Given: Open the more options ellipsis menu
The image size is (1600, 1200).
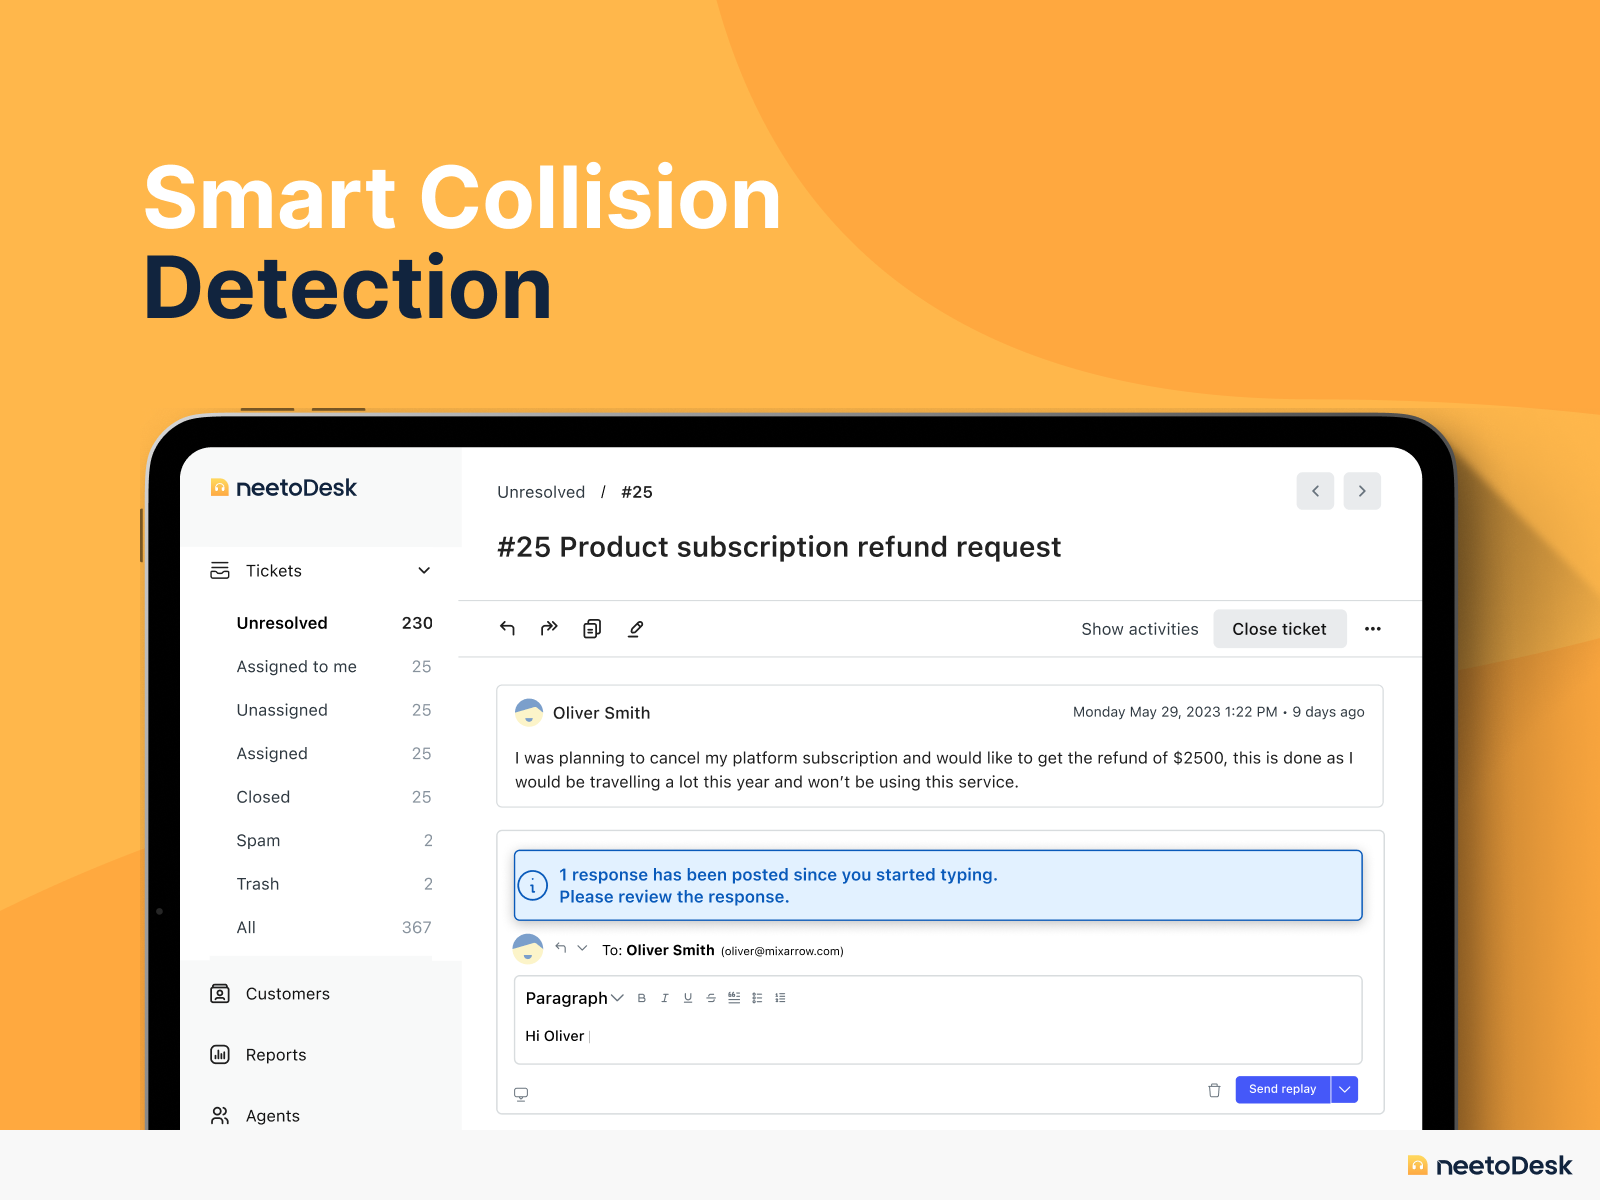Looking at the screenshot, I should point(1373,628).
